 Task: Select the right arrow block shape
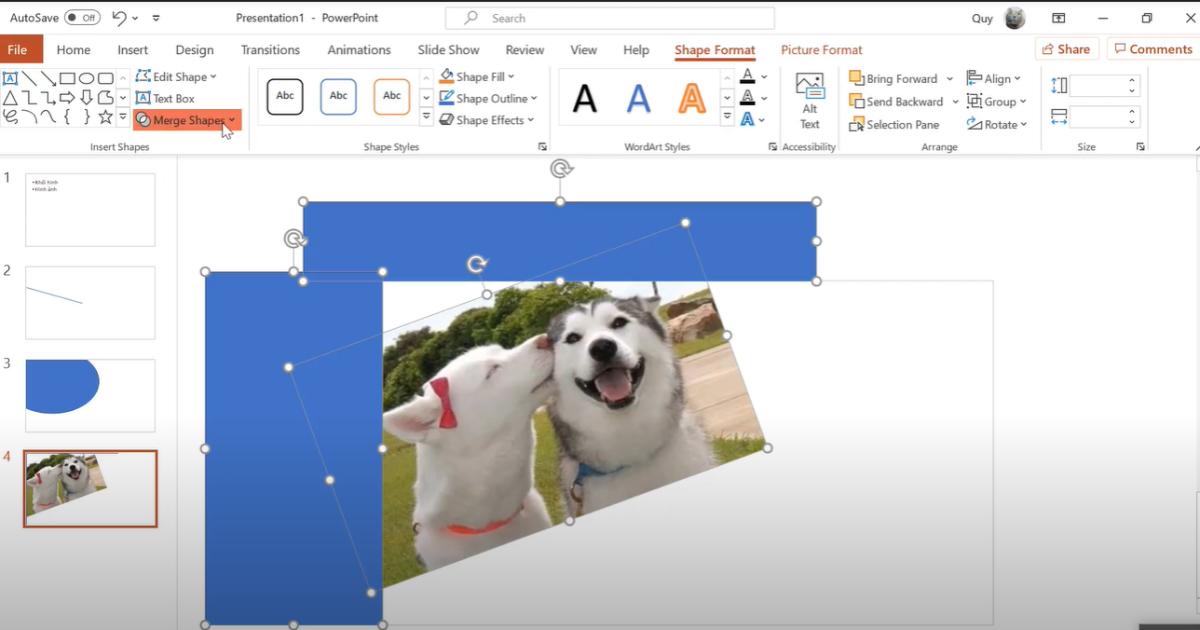[x=67, y=97]
